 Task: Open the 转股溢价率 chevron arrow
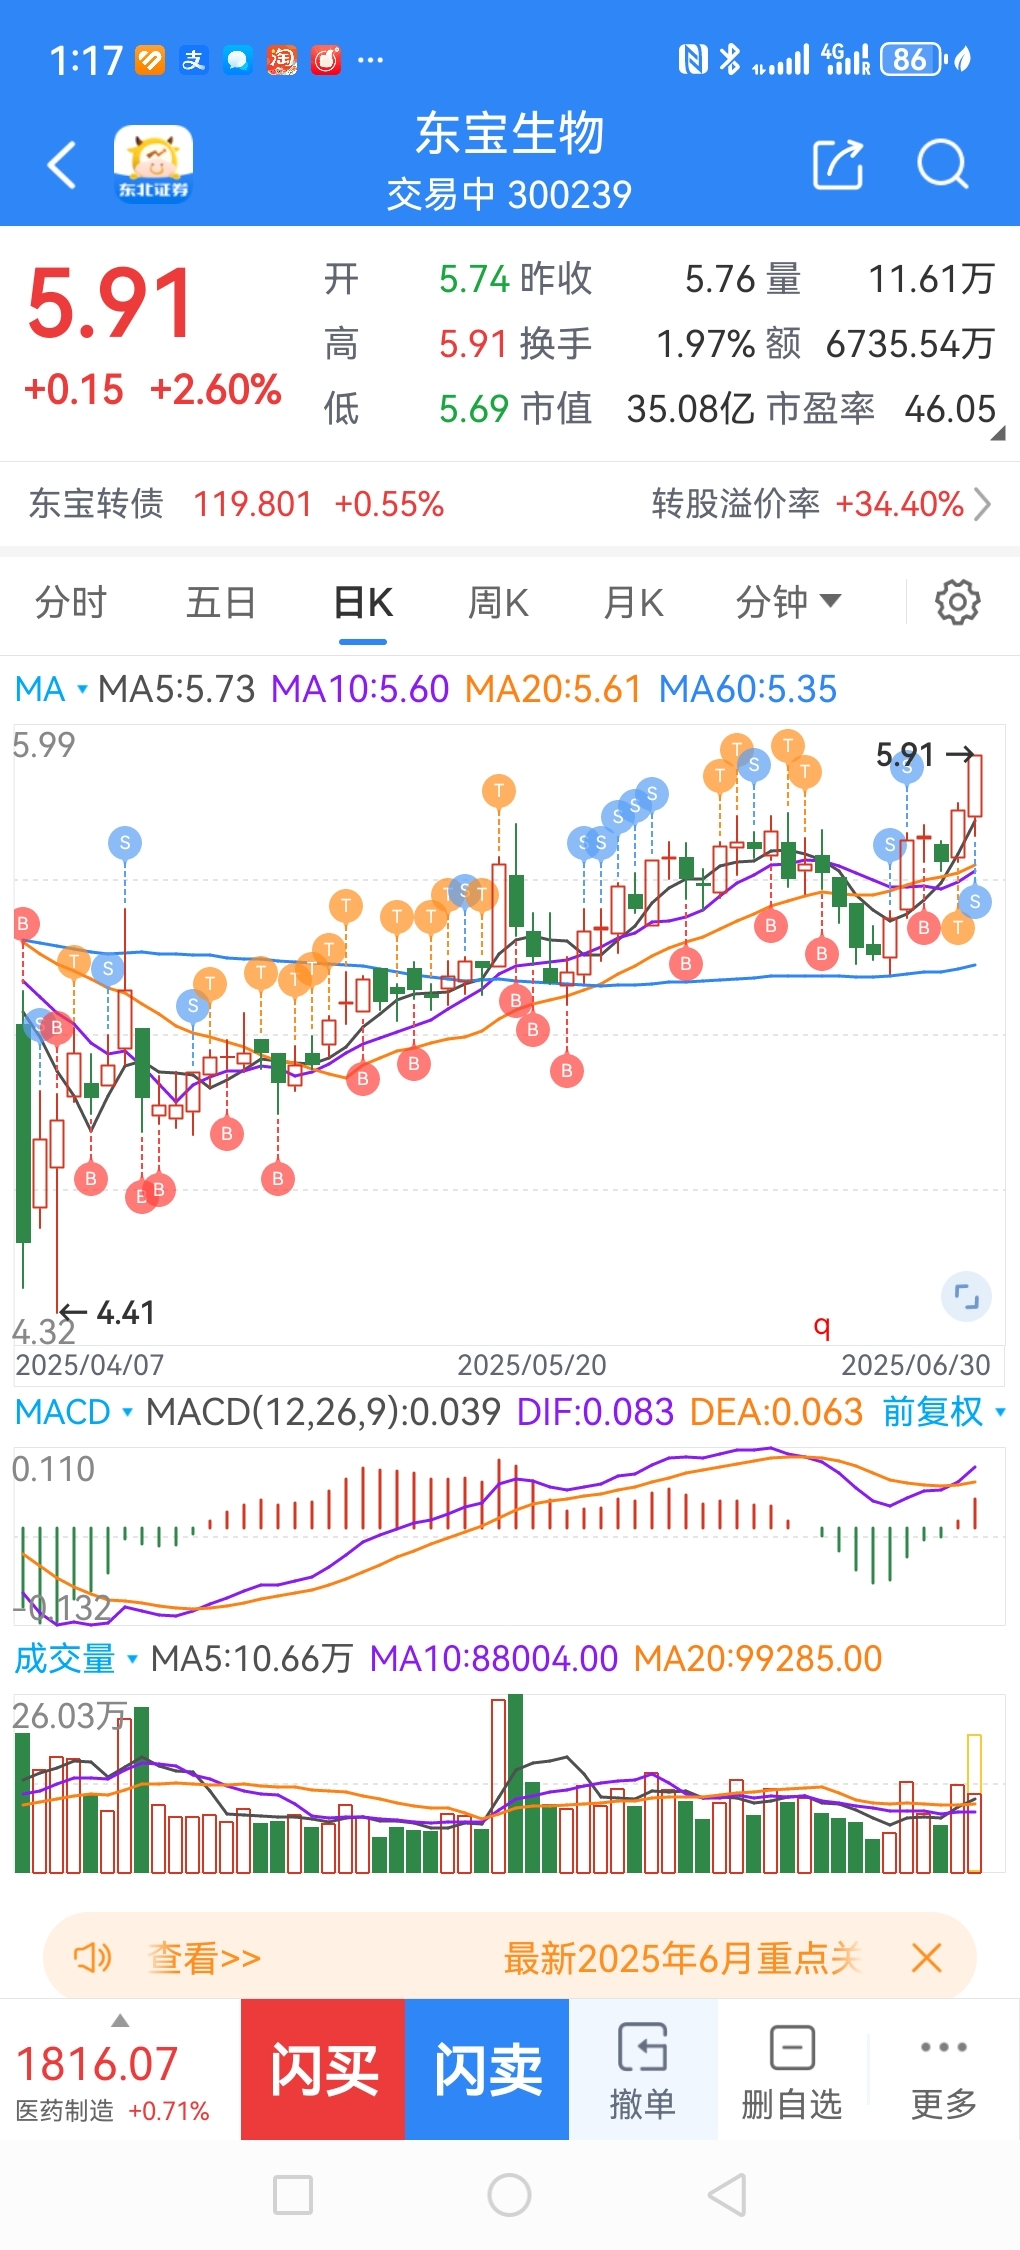click(x=982, y=504)
